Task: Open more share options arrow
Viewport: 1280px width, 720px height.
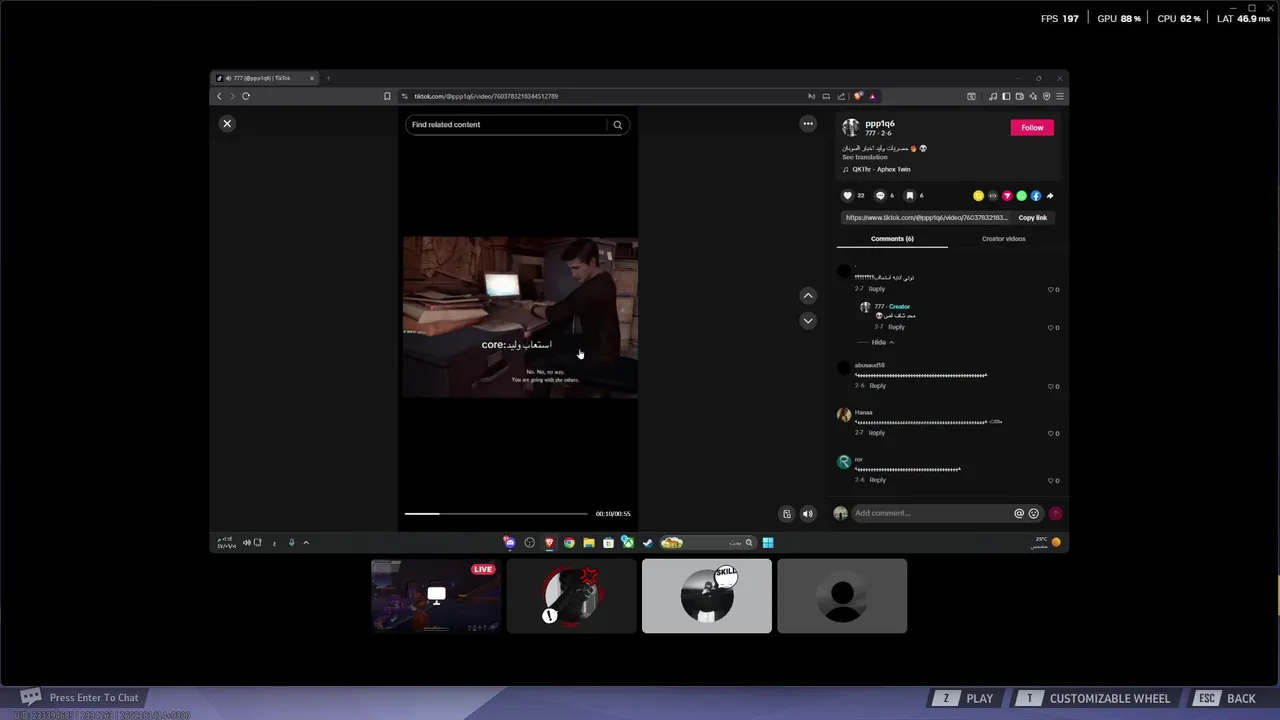Action: 1050,196
